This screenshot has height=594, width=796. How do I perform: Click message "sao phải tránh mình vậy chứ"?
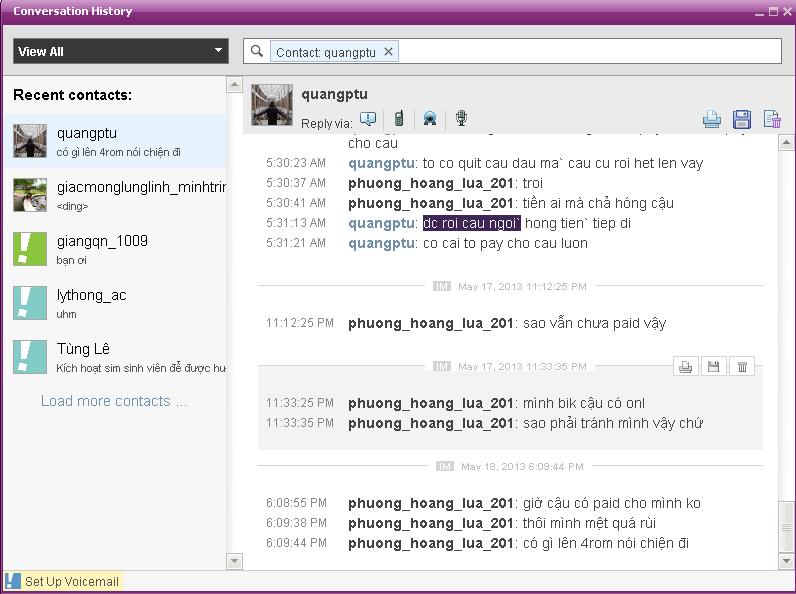click(613, 423)
